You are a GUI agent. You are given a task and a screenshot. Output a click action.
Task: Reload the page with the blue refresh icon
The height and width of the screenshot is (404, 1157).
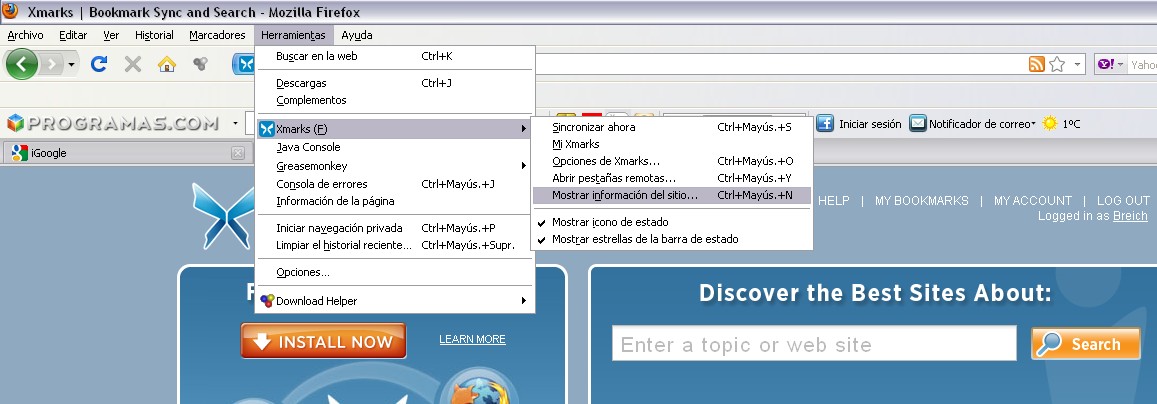coord(99,64)
